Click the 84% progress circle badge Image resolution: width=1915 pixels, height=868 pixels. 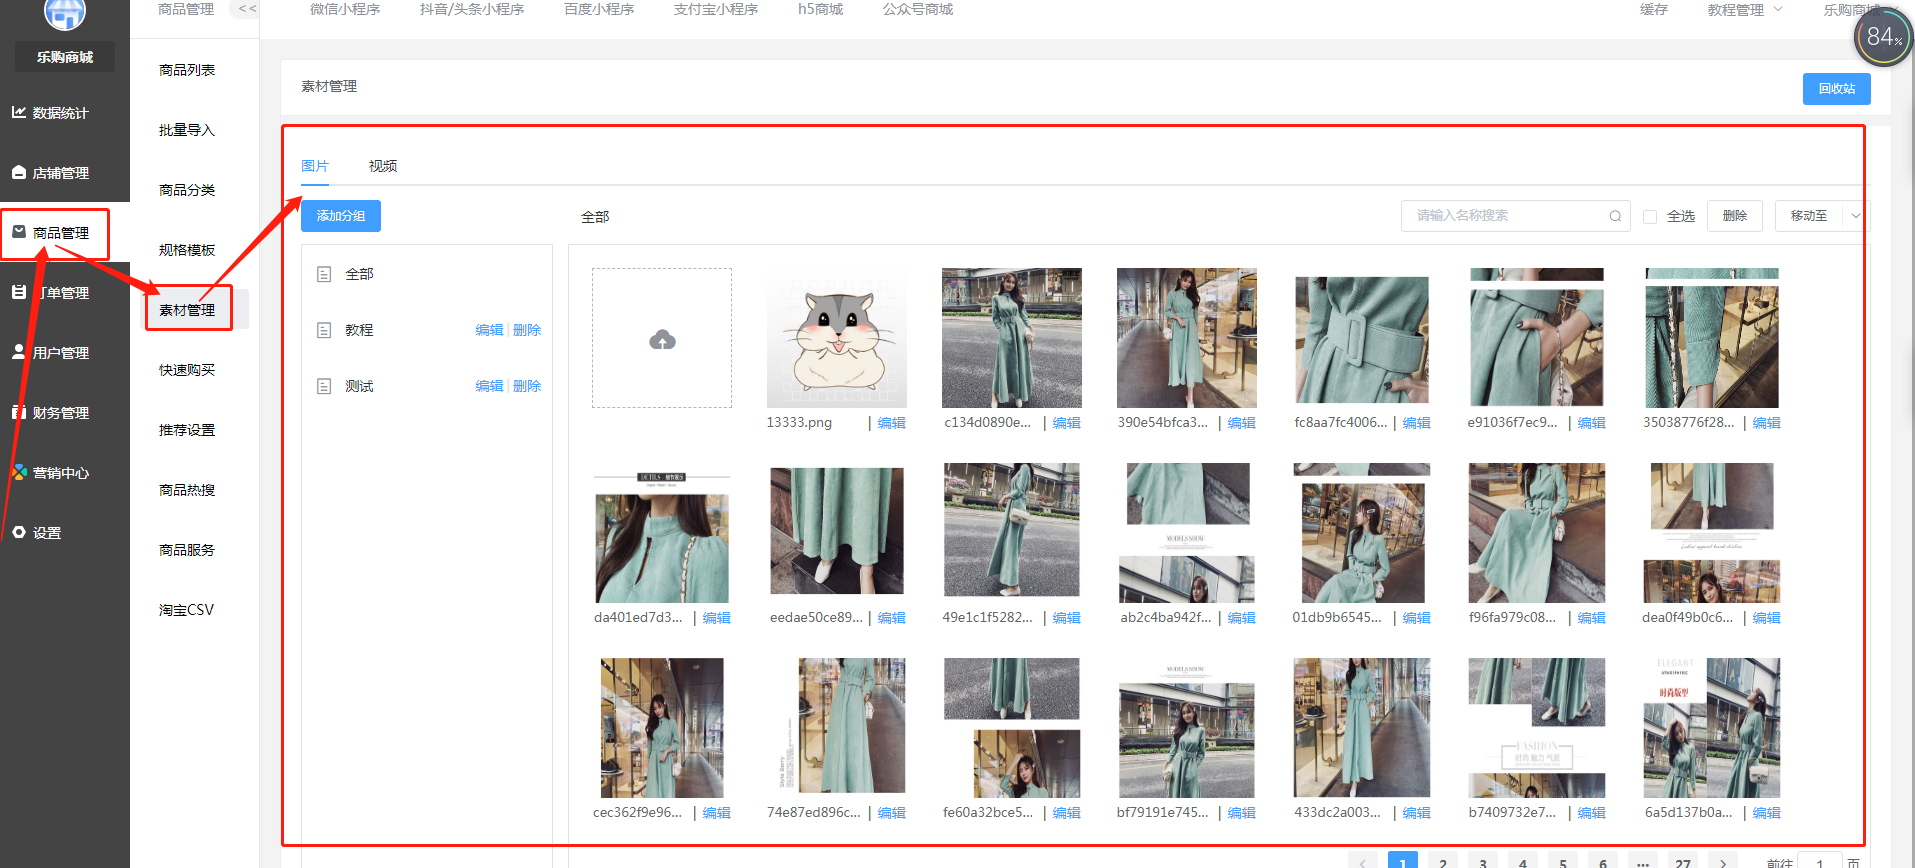pyautogui.click(x=1883, y=37)
